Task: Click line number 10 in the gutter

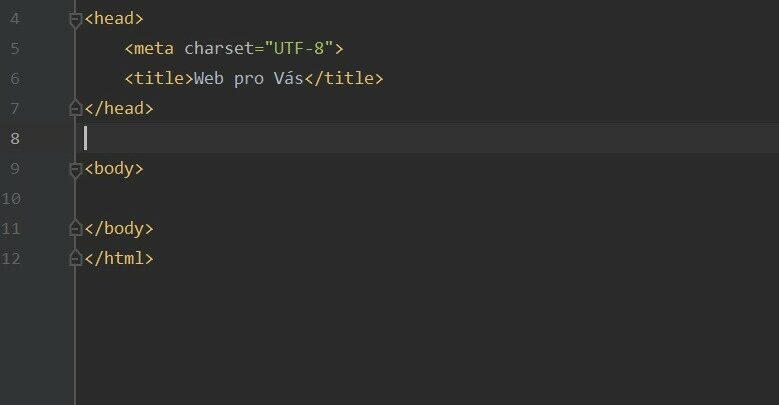Action: [11, 199]
